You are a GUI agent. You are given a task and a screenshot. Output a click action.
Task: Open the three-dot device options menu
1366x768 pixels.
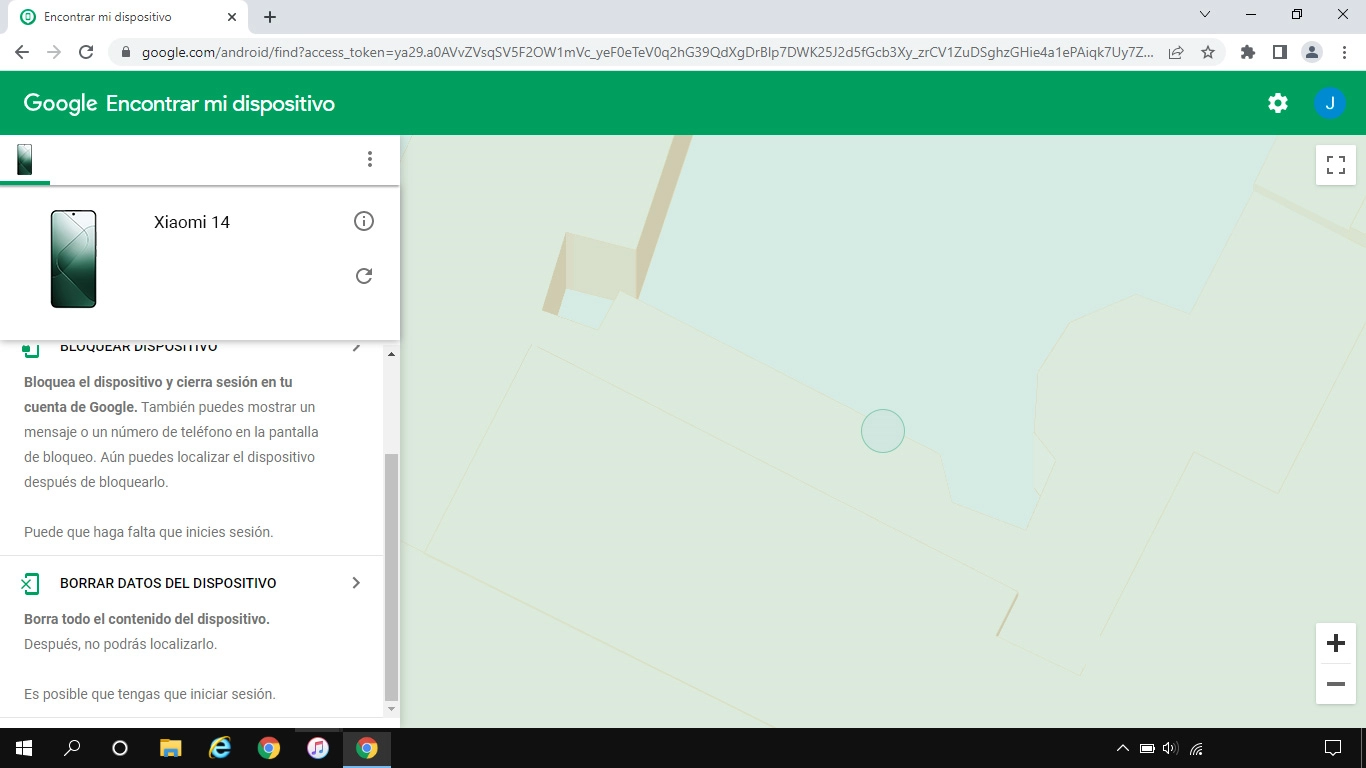(370, 159)
